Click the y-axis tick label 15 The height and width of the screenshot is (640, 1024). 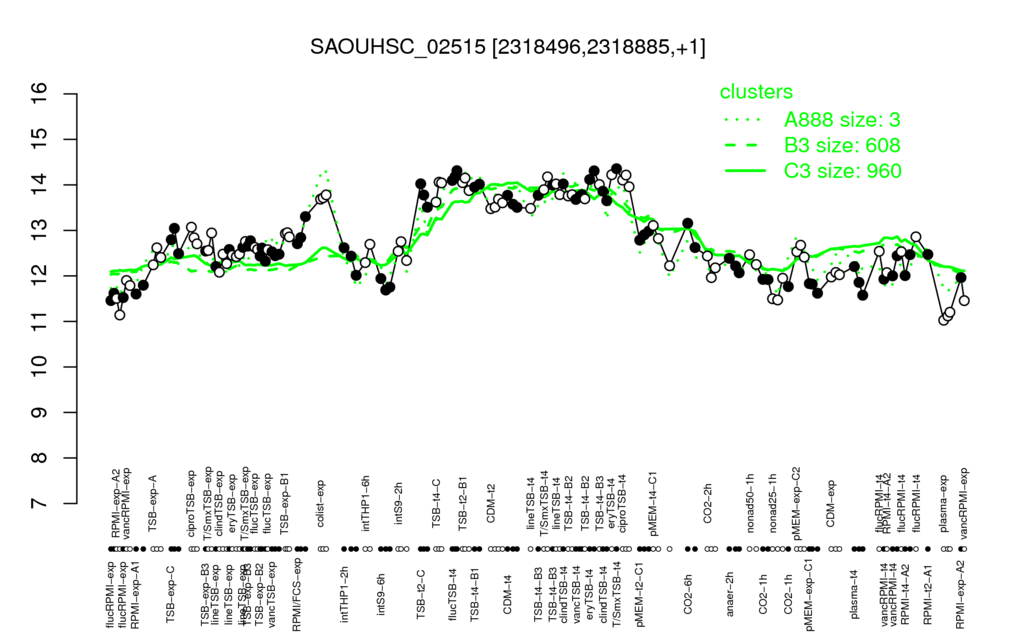click(x=39, y=139)
